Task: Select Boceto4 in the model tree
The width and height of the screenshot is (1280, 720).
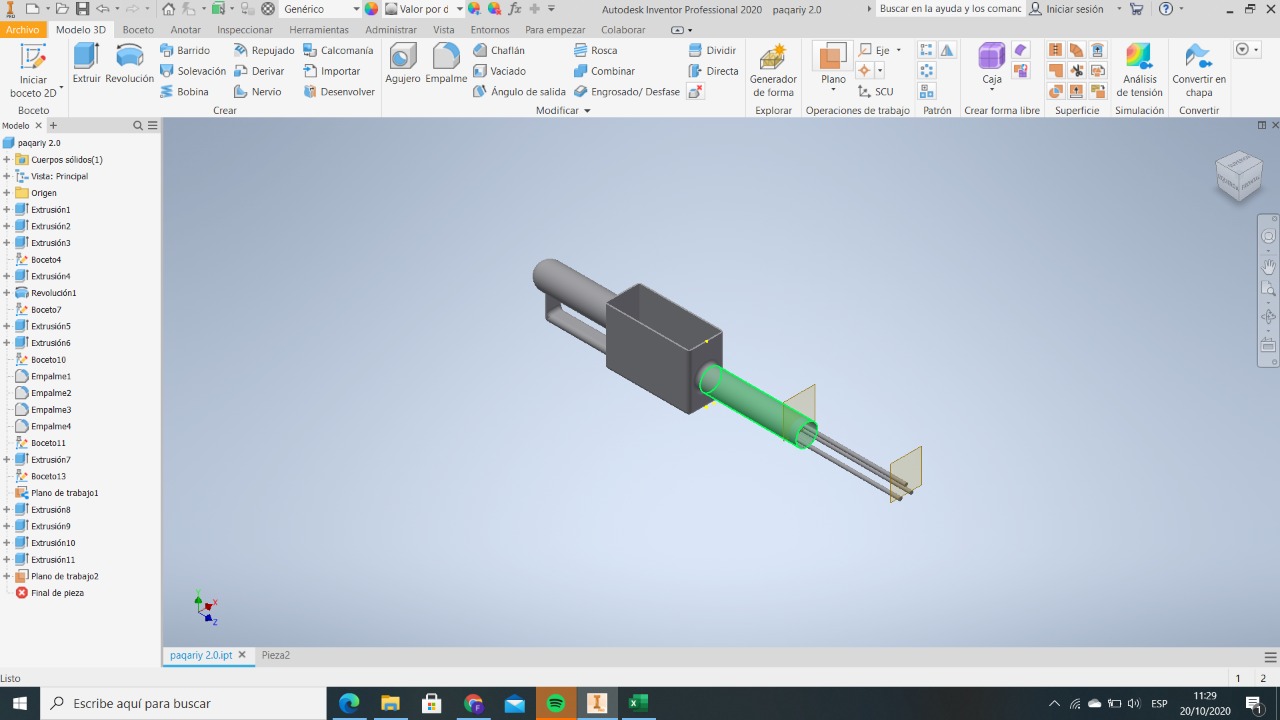Action: (x=46, y=260)
